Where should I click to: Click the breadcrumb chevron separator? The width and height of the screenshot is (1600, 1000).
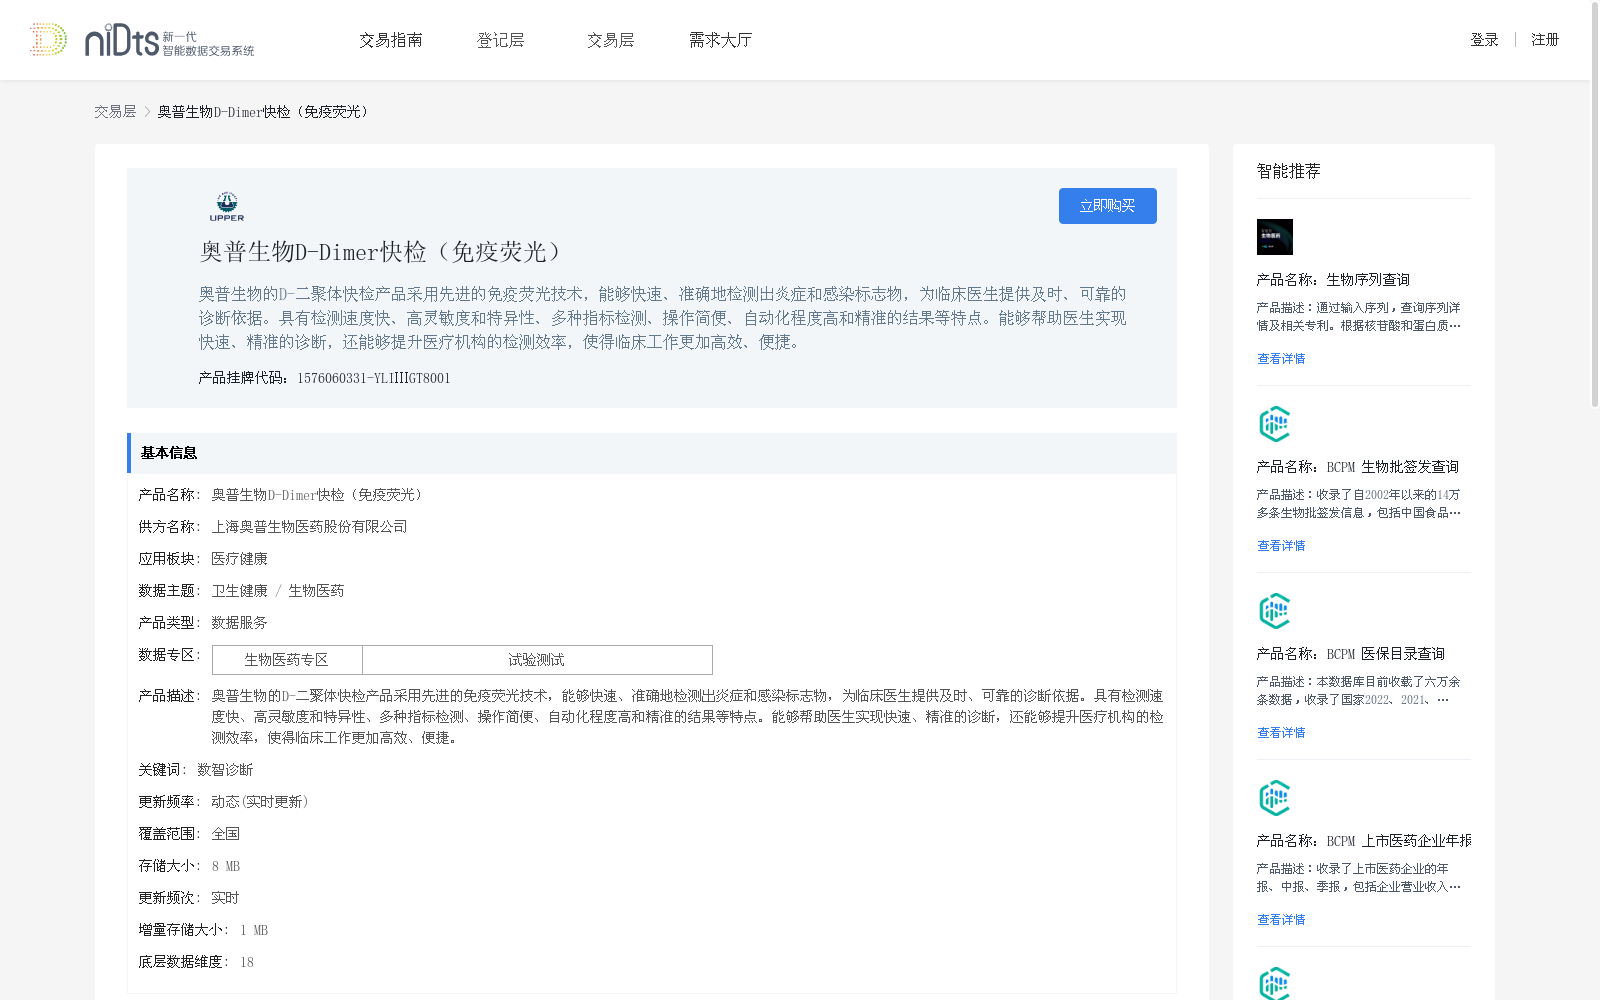[147, 112]
